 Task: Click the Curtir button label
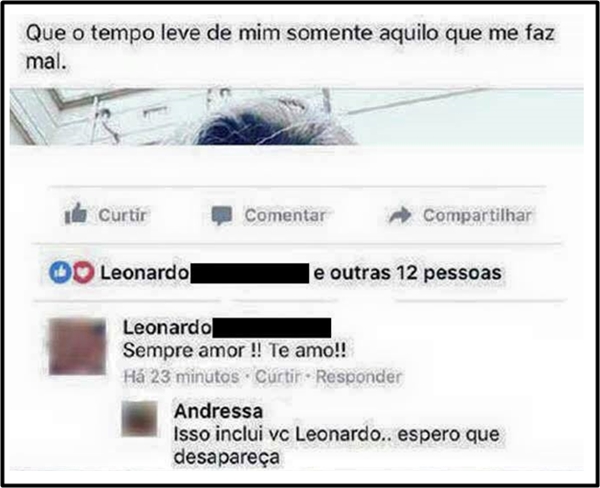coord(122,215)
